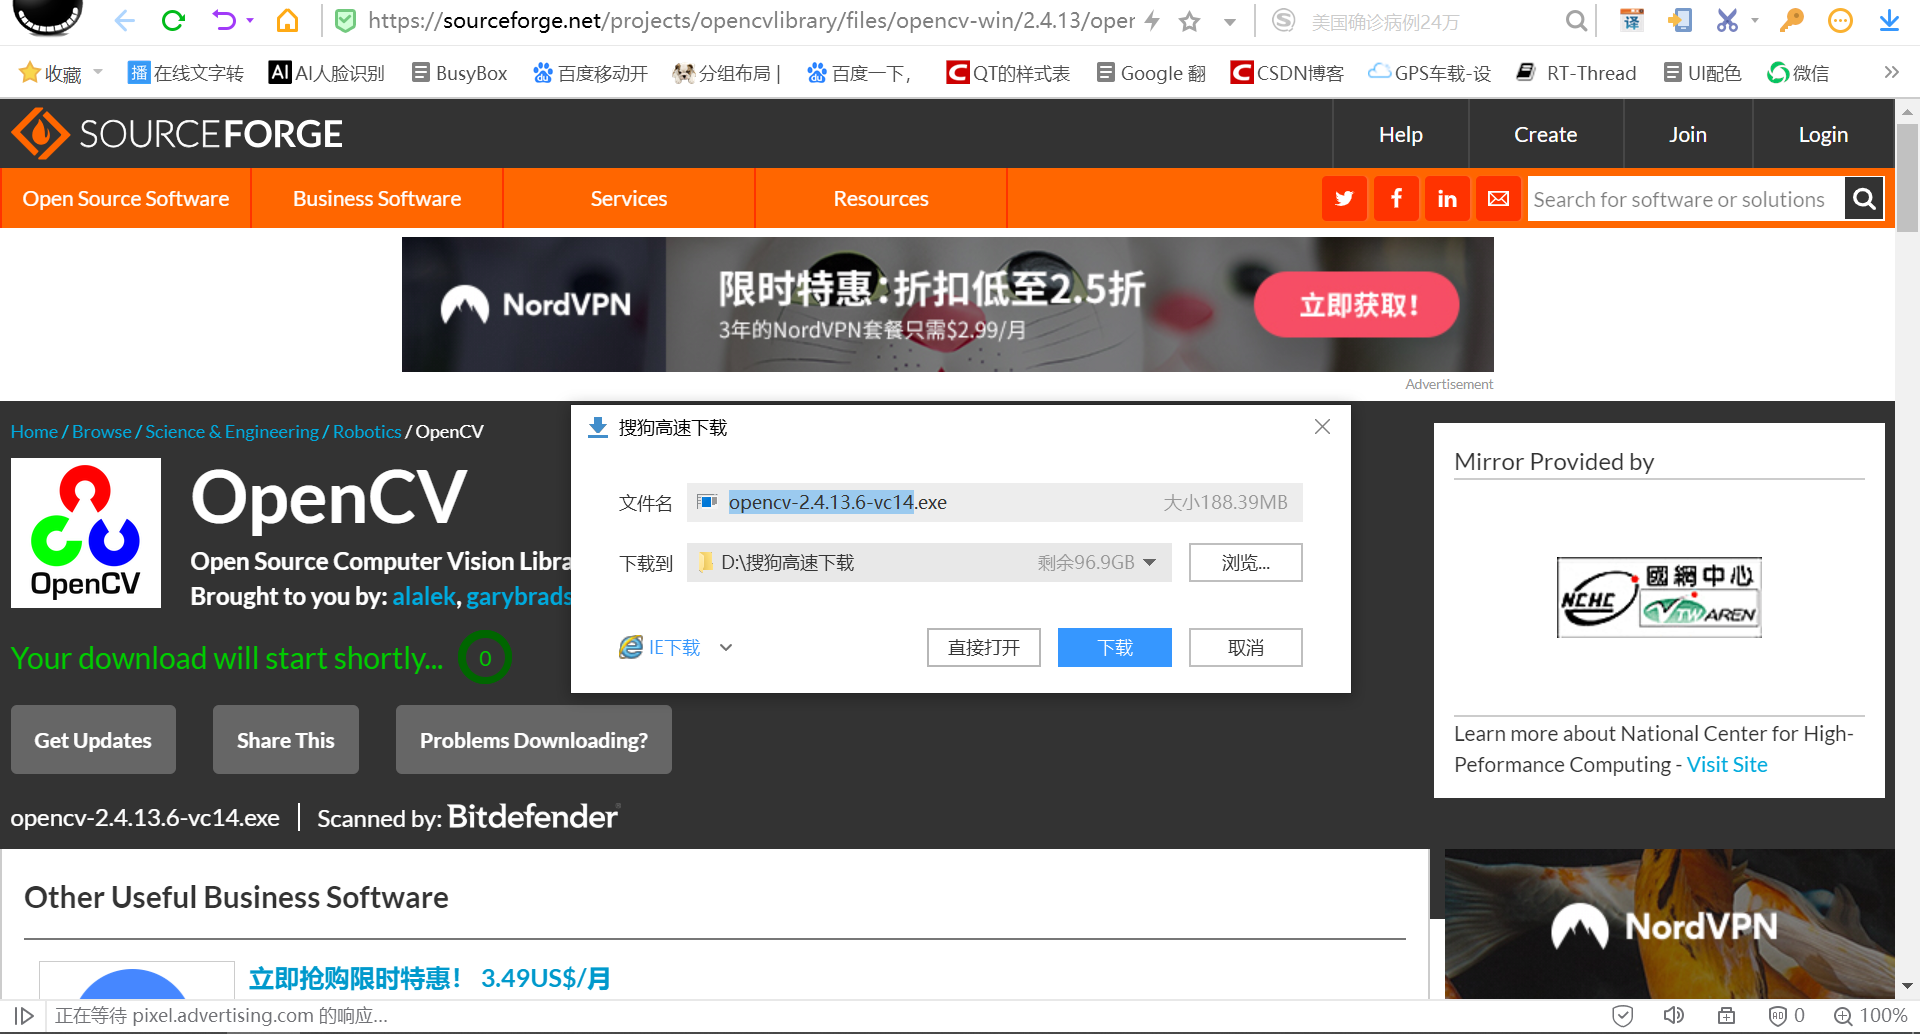Open the translate tool icon in the toolbar
The width and height of the screenshot is (1920, 1034).
1632,20
